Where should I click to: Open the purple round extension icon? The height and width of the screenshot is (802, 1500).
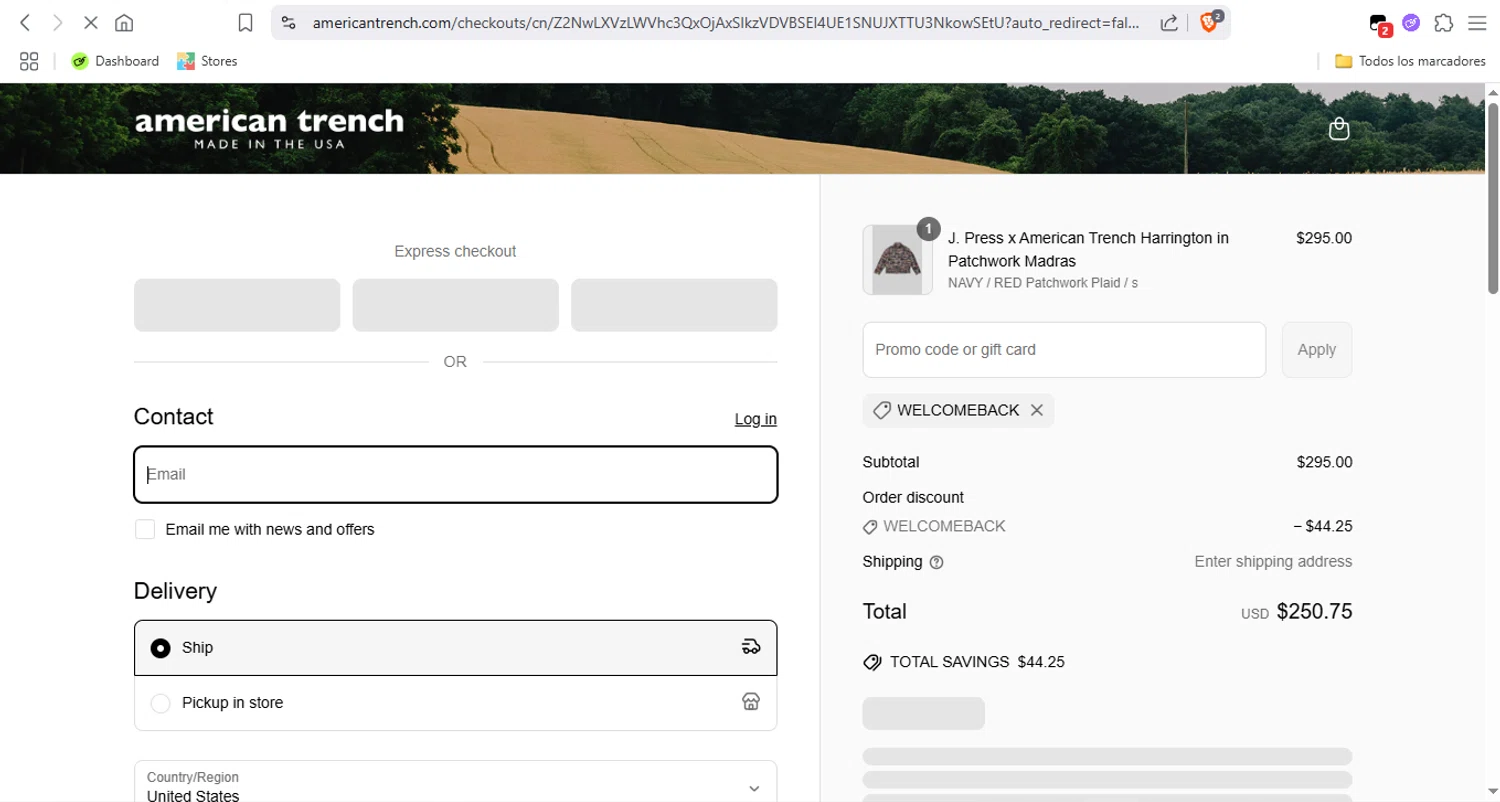point(1411,22)
